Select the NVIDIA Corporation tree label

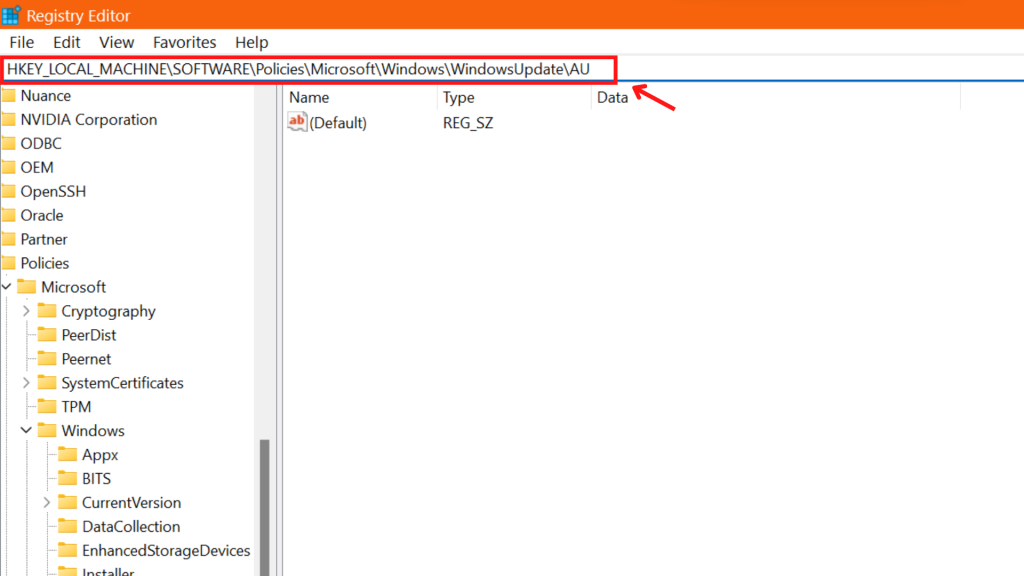click(89, 120)
